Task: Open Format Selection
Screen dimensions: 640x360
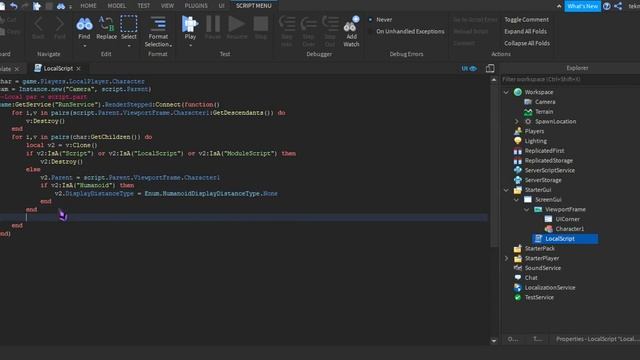Action: click(x=158, y=32)
